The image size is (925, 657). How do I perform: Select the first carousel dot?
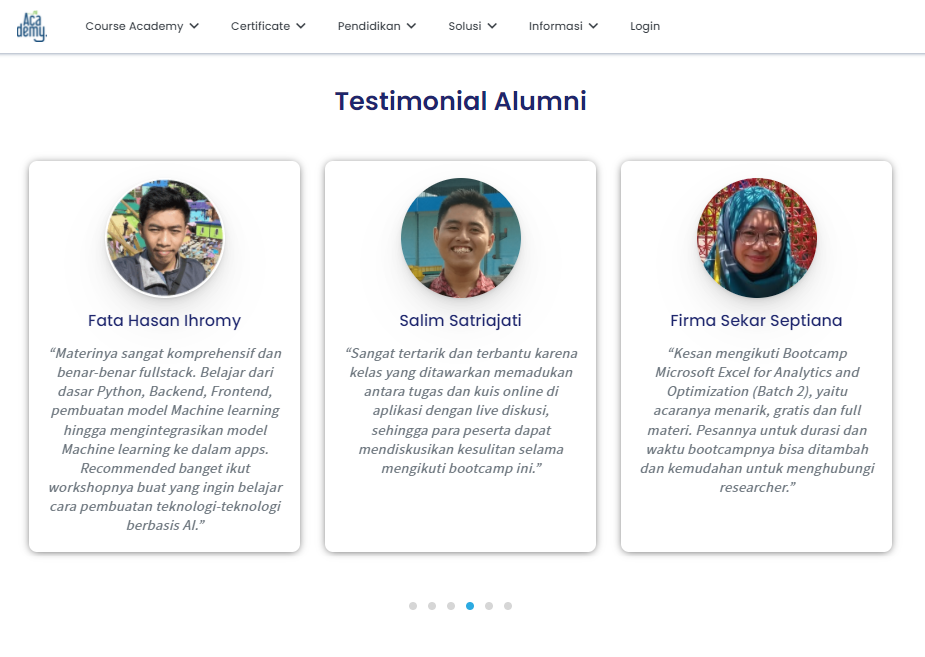coord(413,605)
